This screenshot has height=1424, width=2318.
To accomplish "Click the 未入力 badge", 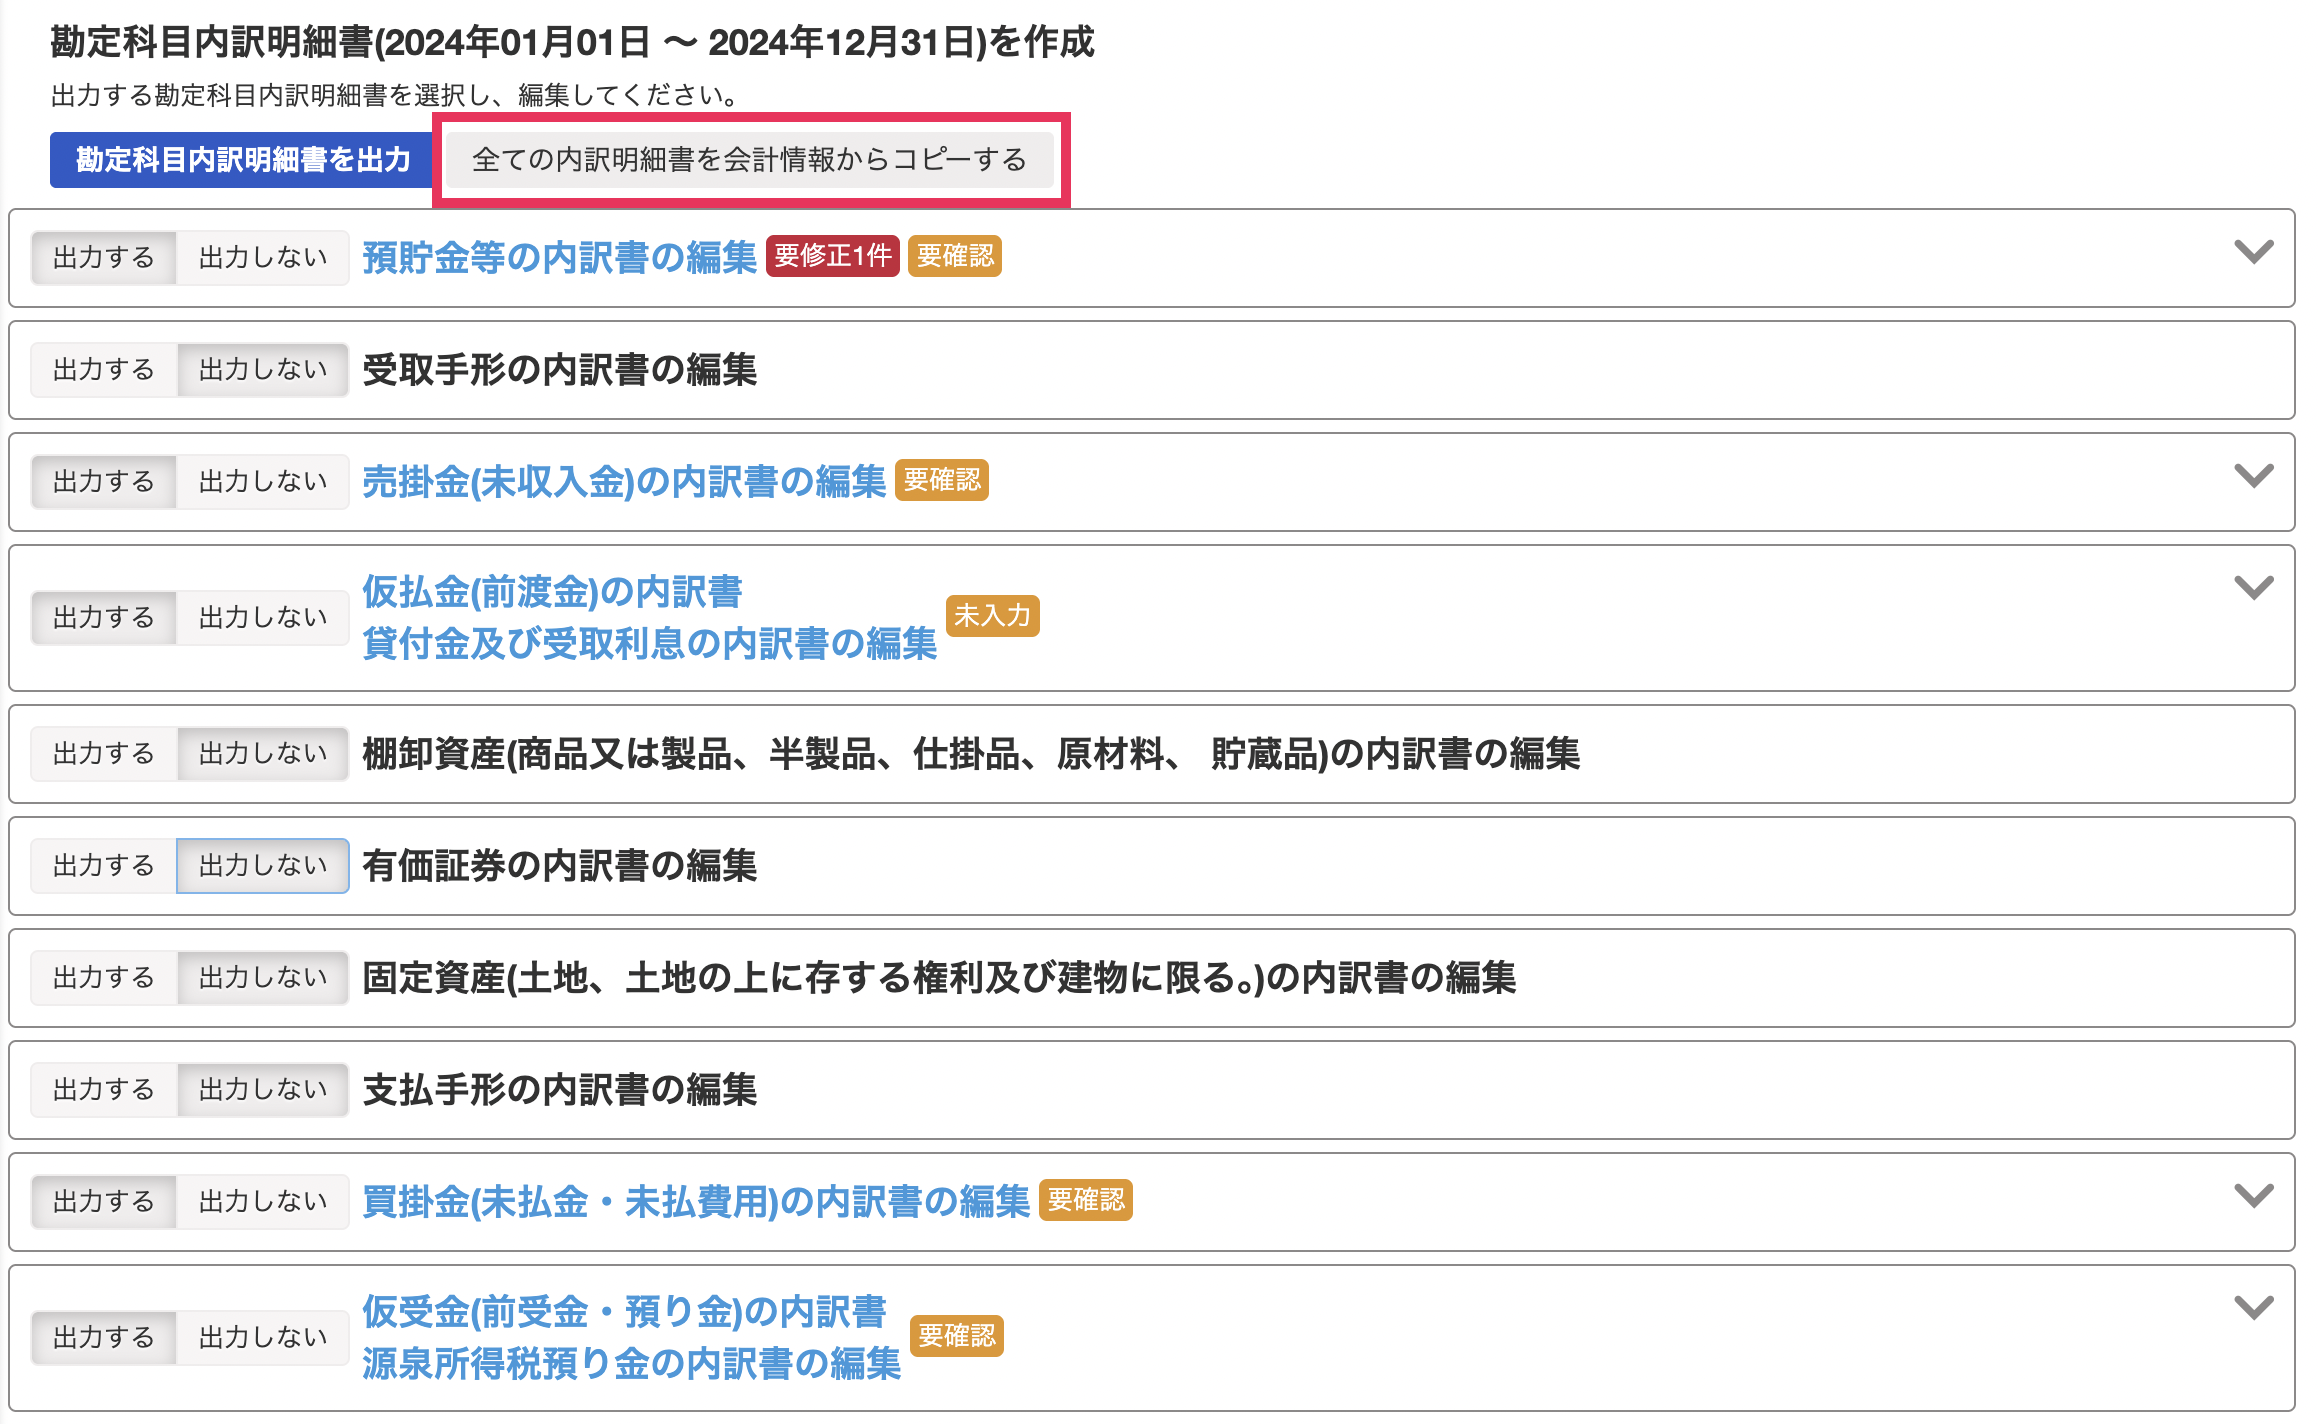I will tap(993, 616).
